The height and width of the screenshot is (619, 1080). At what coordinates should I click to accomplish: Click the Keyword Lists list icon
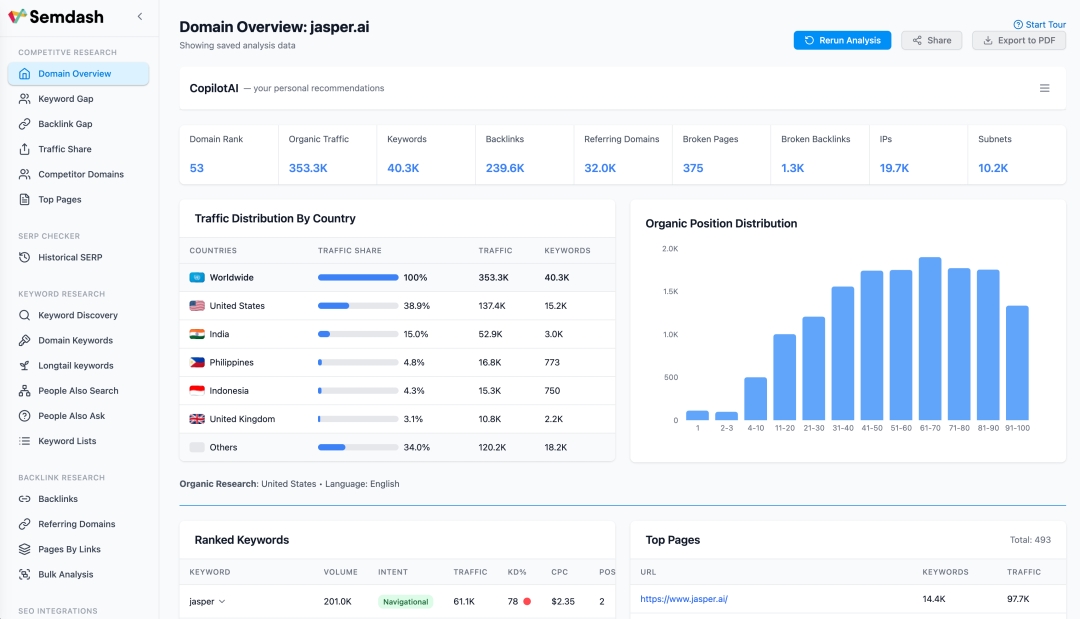tap(25, 441)
